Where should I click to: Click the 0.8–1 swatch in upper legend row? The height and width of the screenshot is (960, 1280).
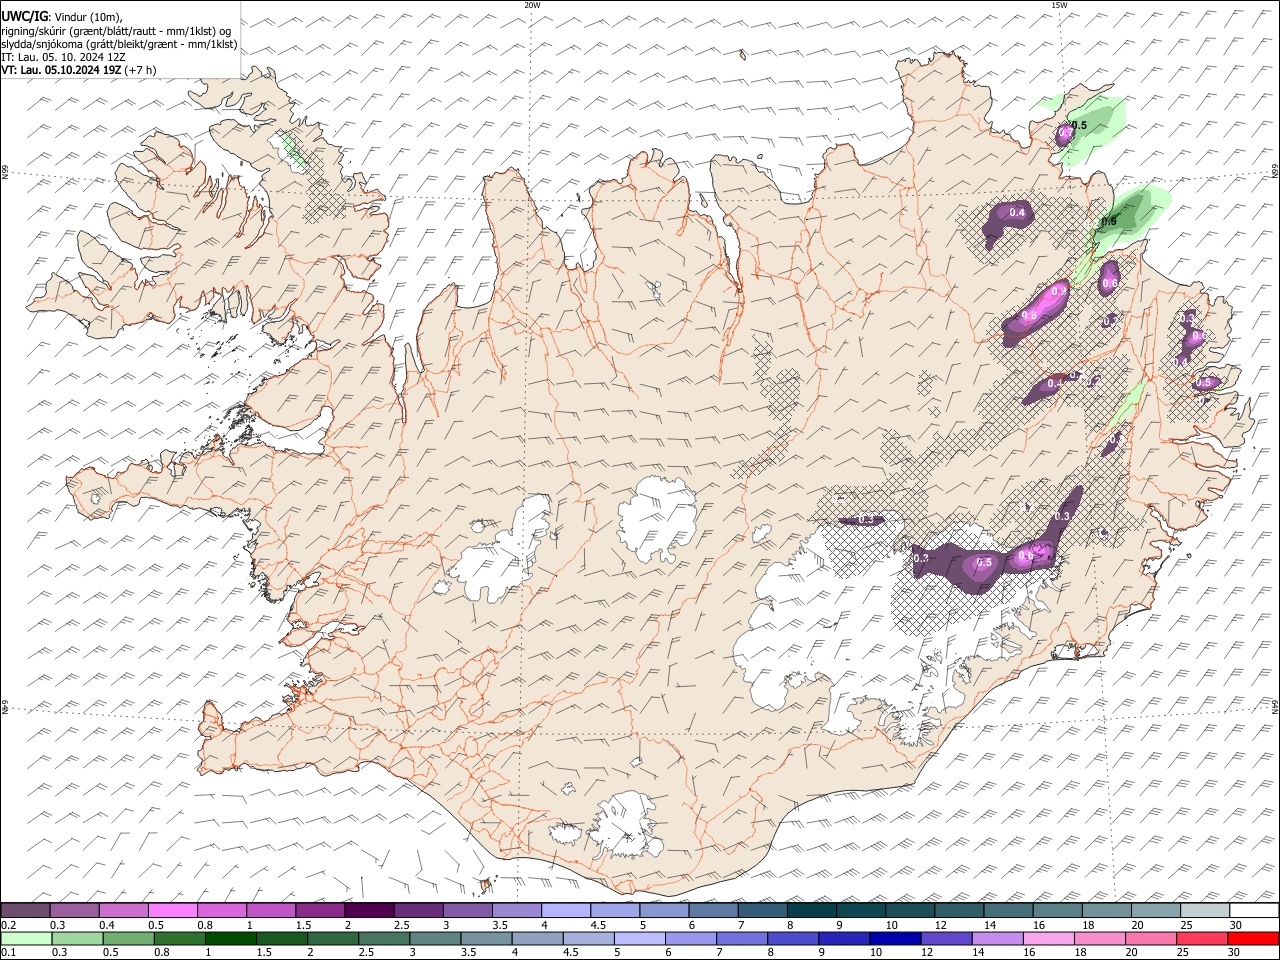pos(222,911)
